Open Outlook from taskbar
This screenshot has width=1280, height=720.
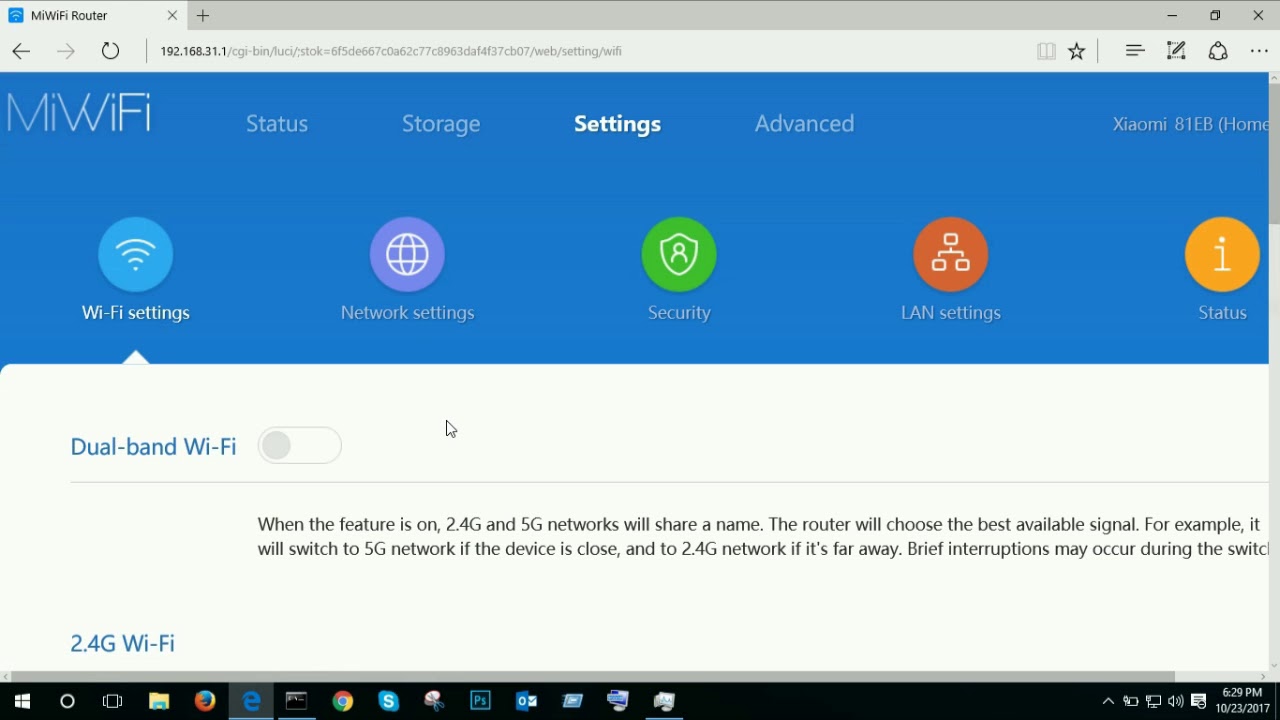click(527, 701)
